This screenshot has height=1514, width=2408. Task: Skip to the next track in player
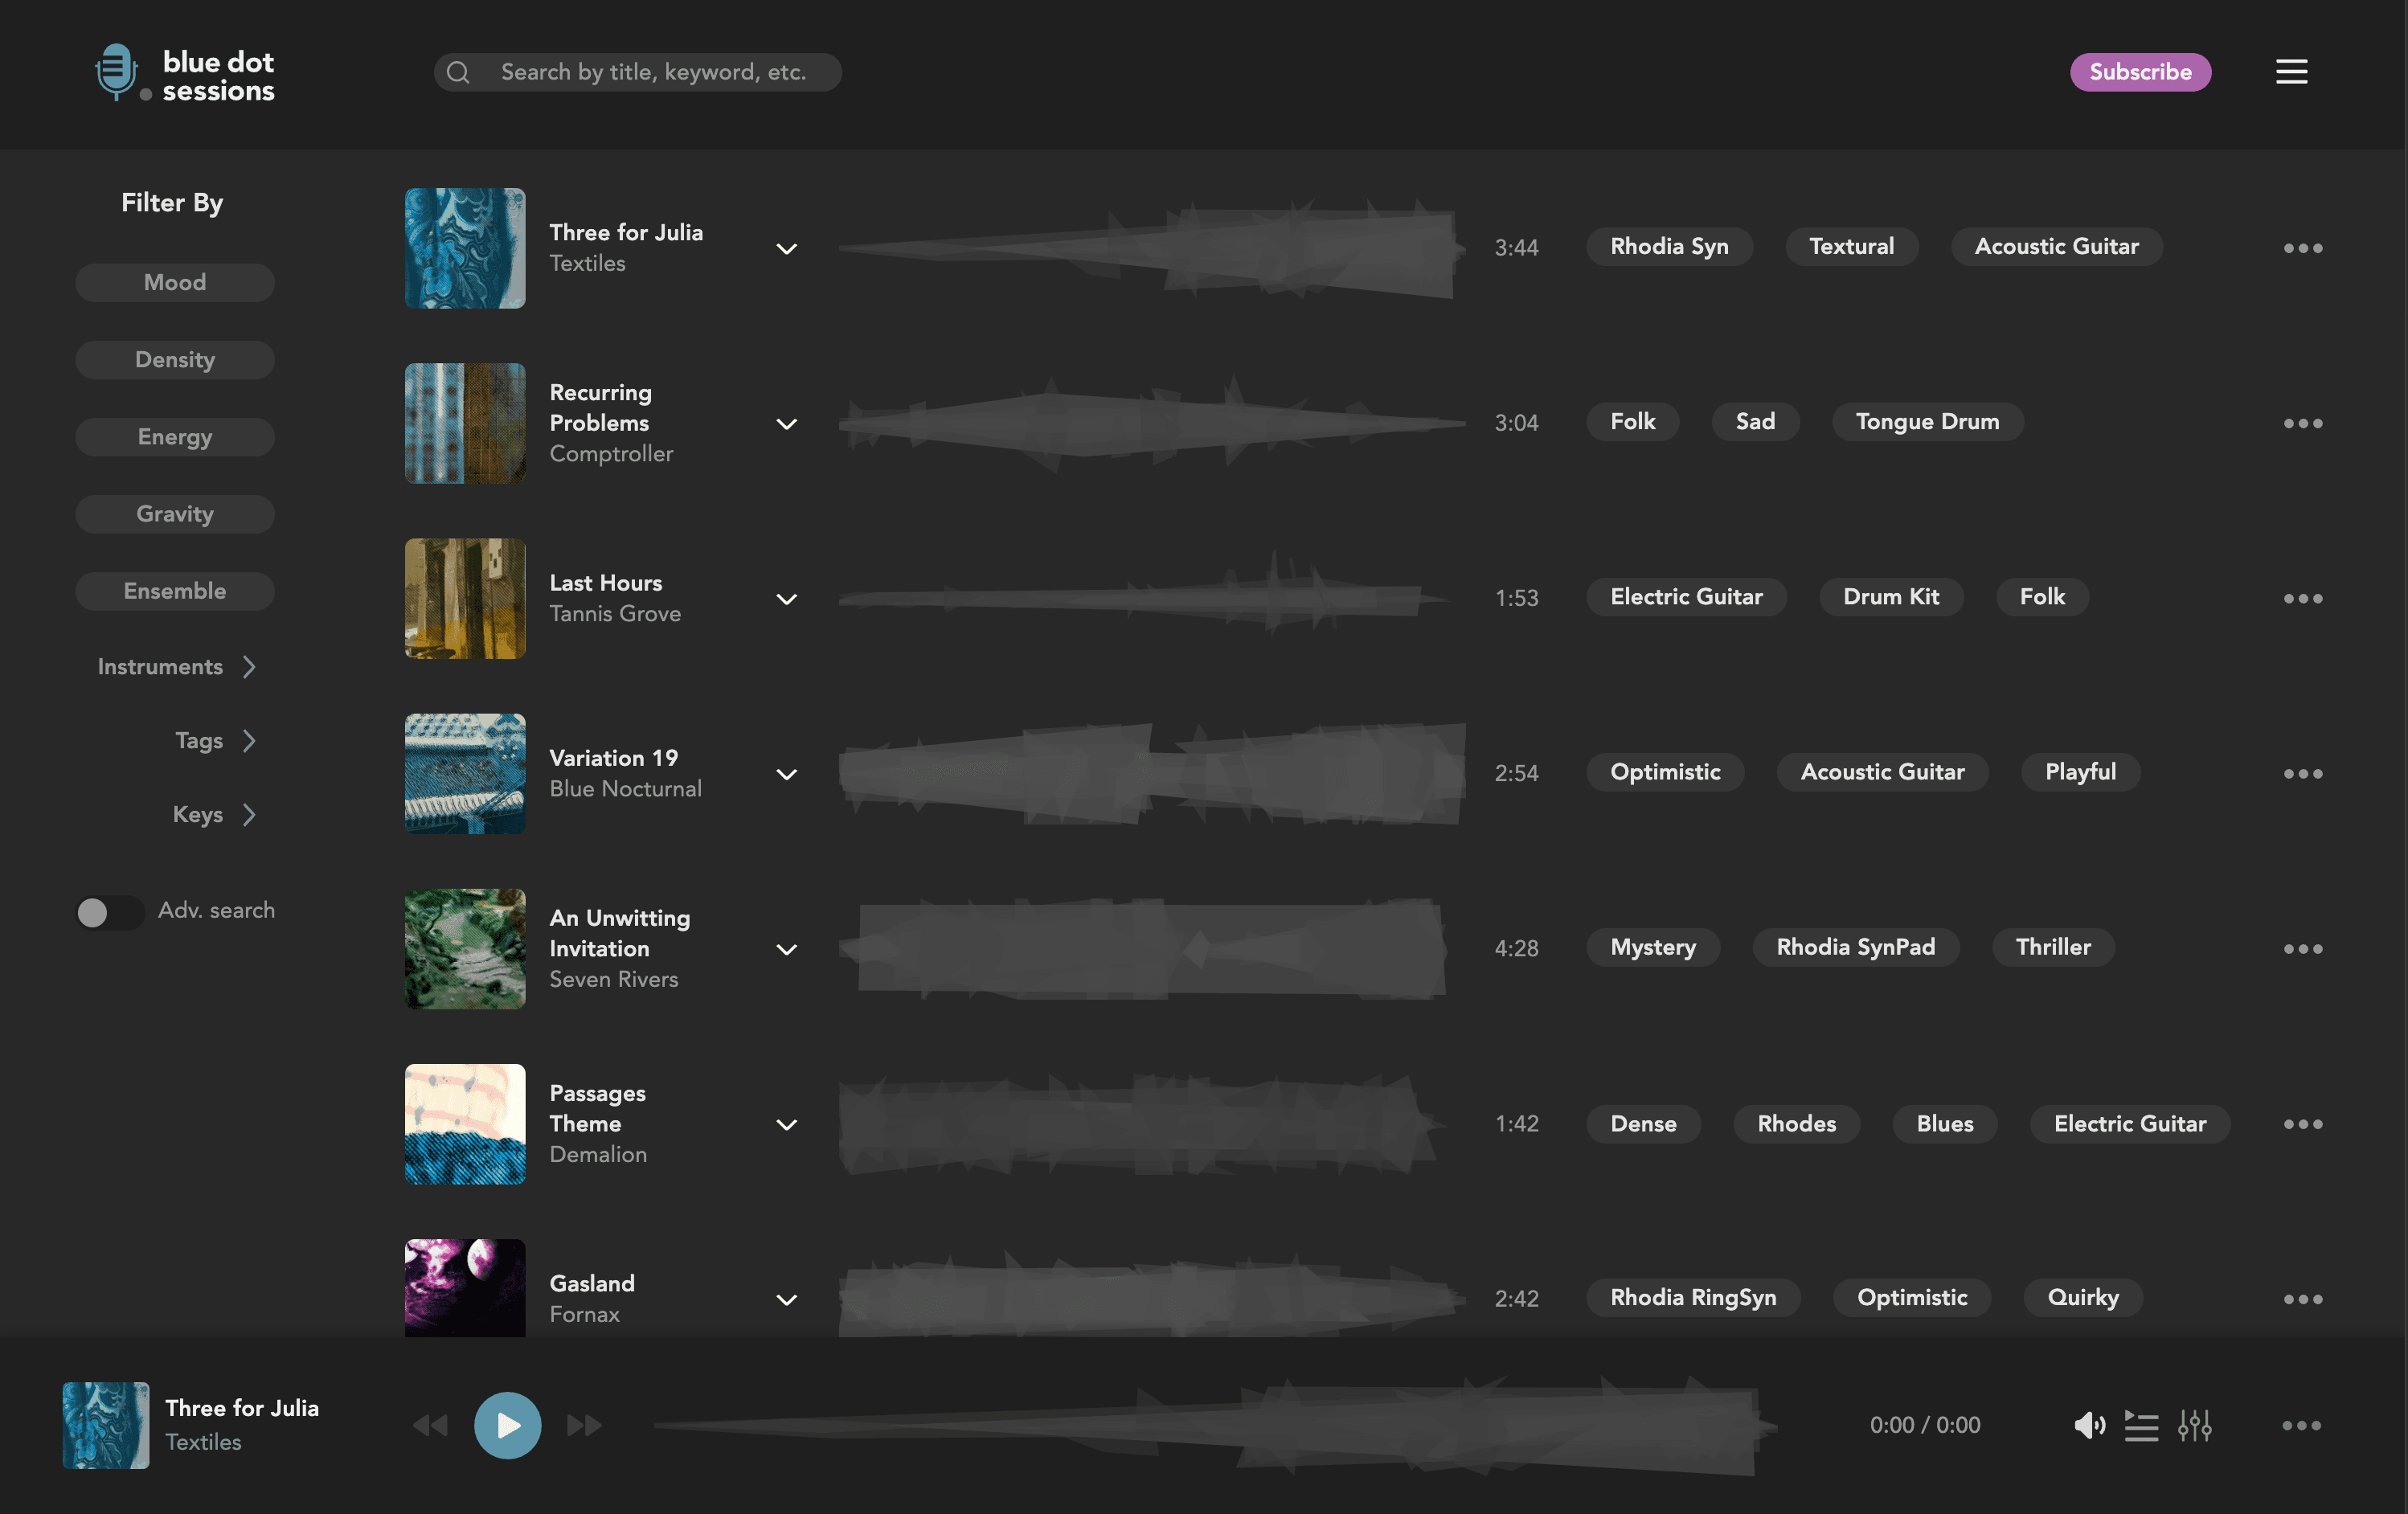pyautogui.click(x=584, y=1425)
